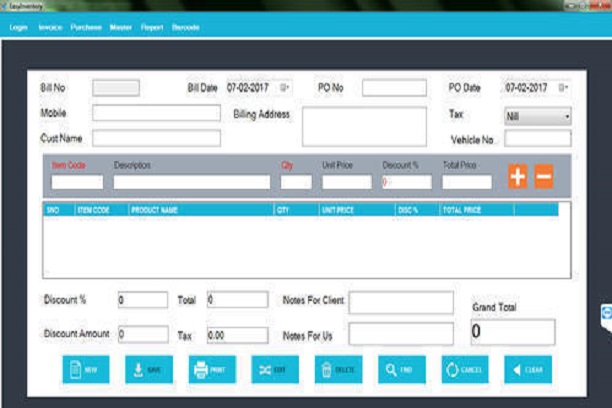Click the Cust Name input field

click(x=157, y=138)
